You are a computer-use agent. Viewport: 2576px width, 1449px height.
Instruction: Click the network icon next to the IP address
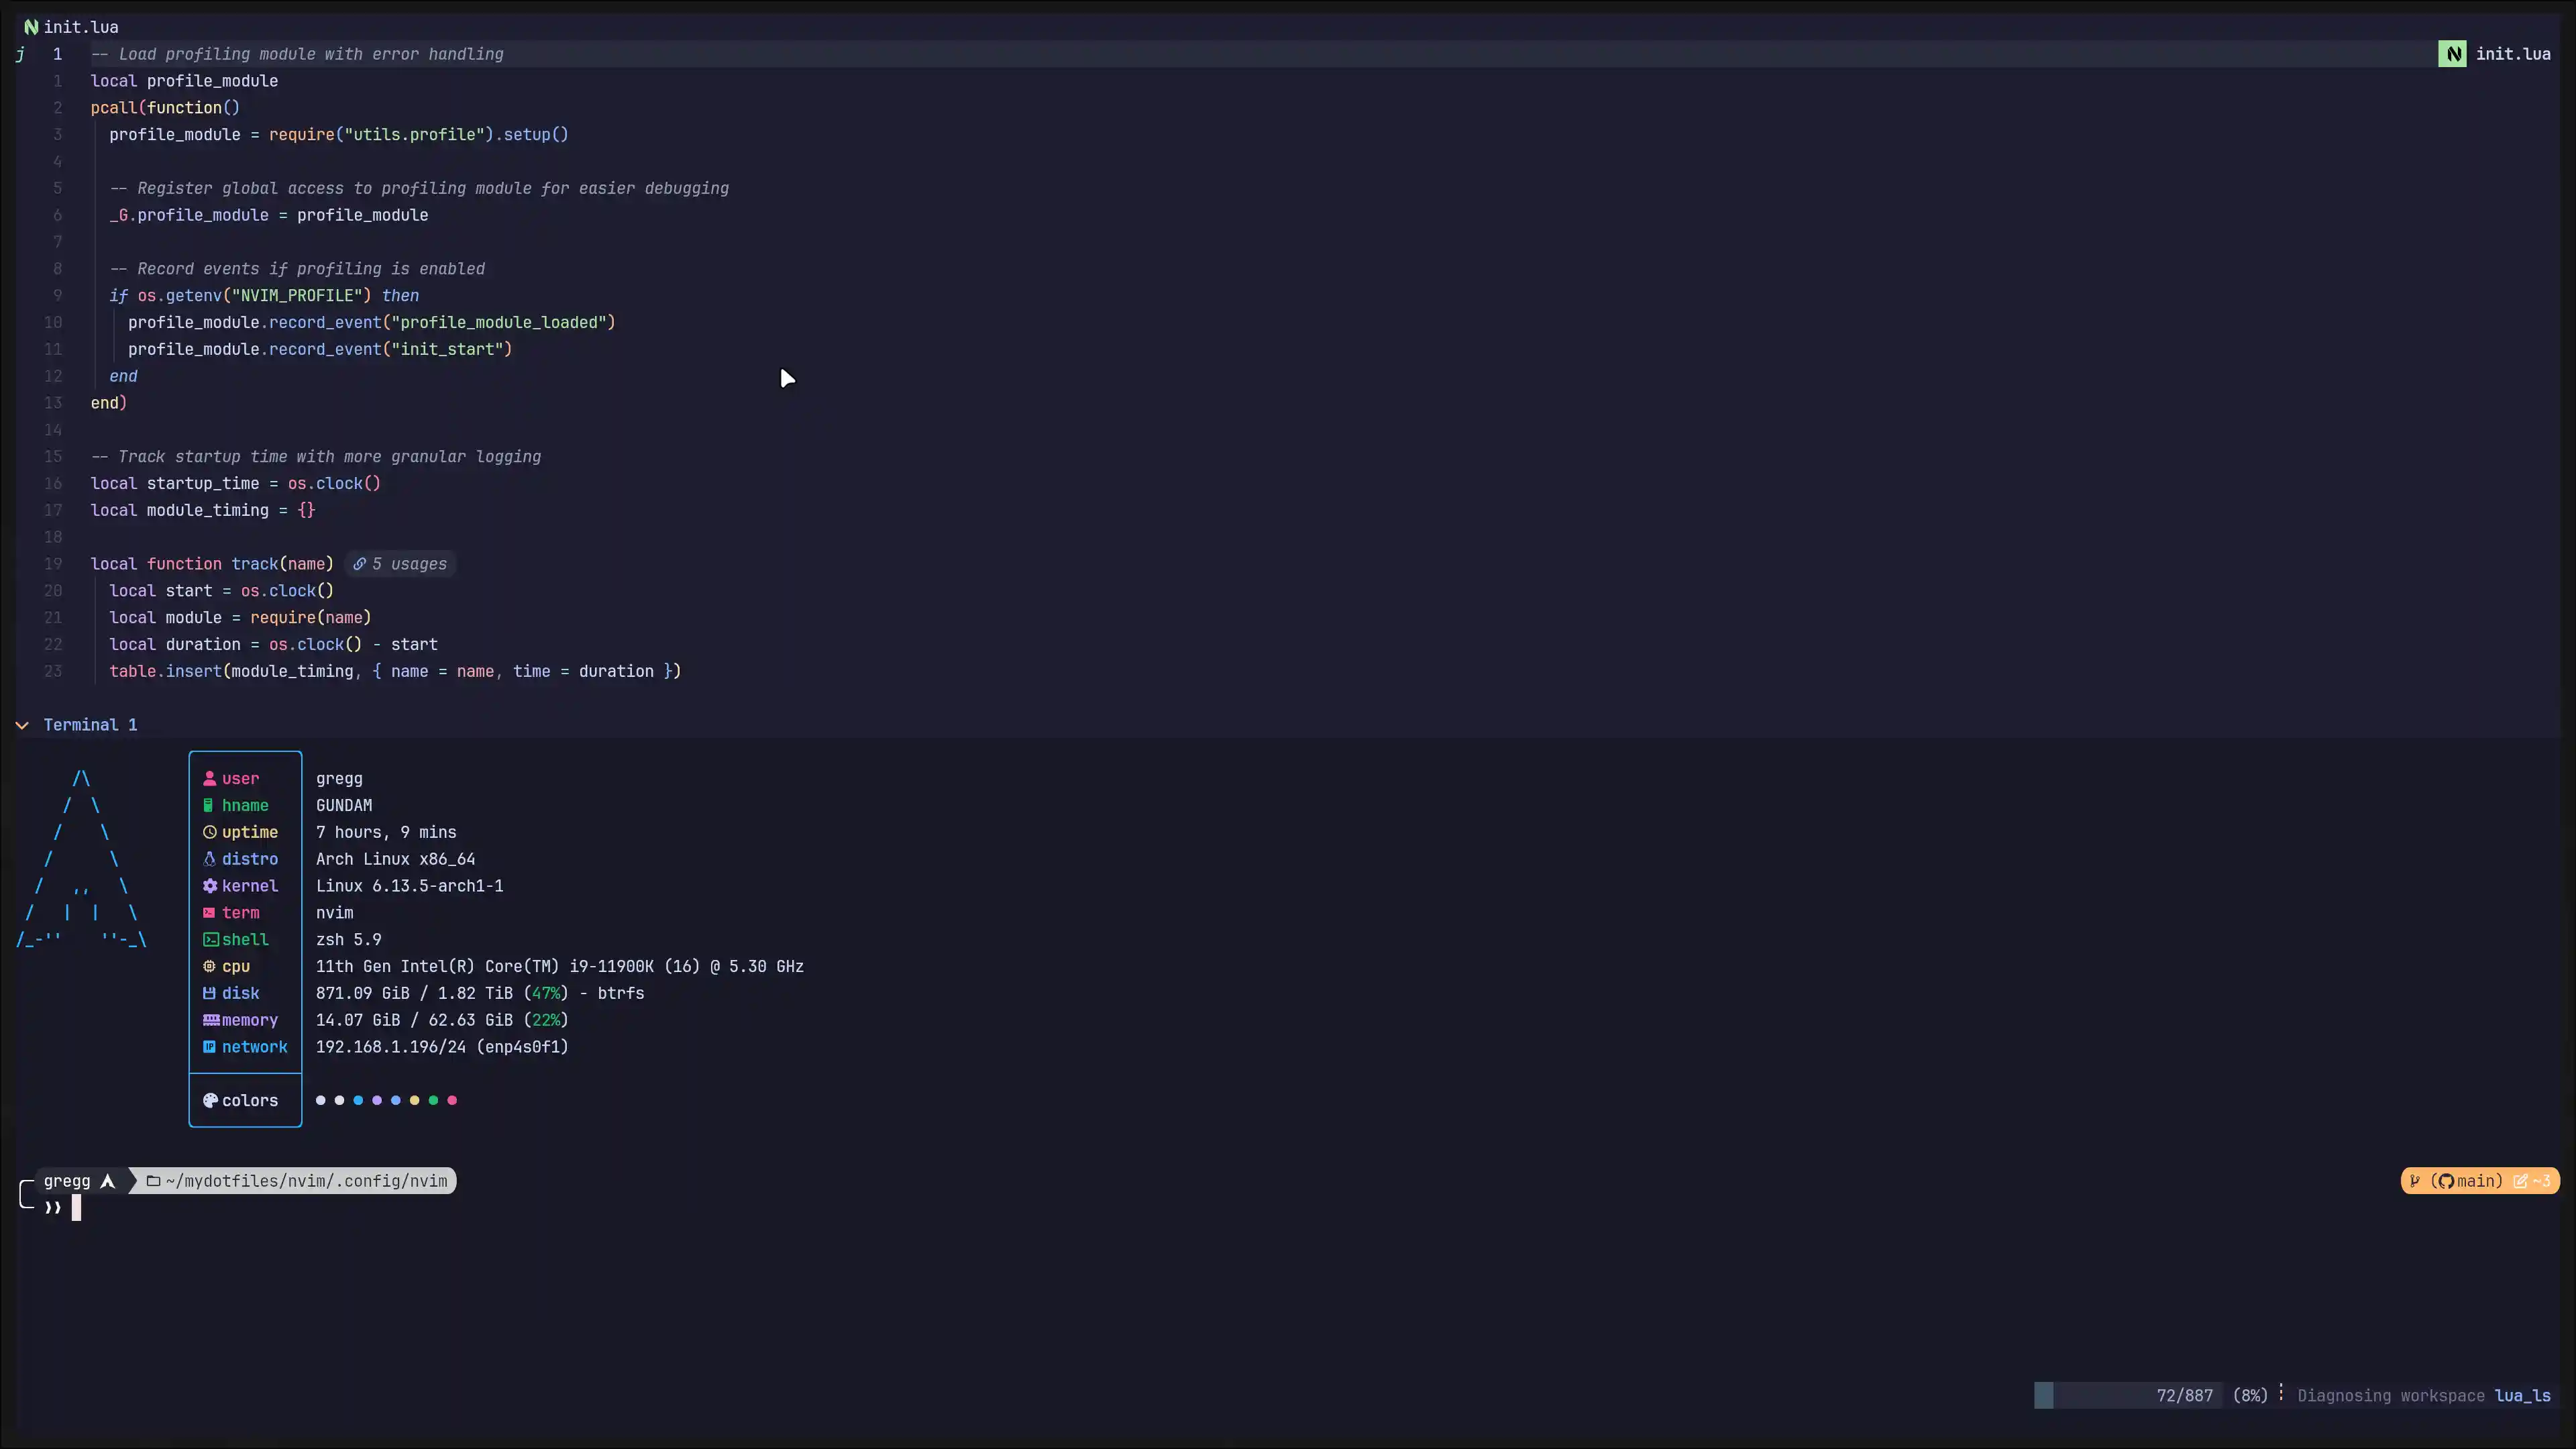coord(211,1047)
